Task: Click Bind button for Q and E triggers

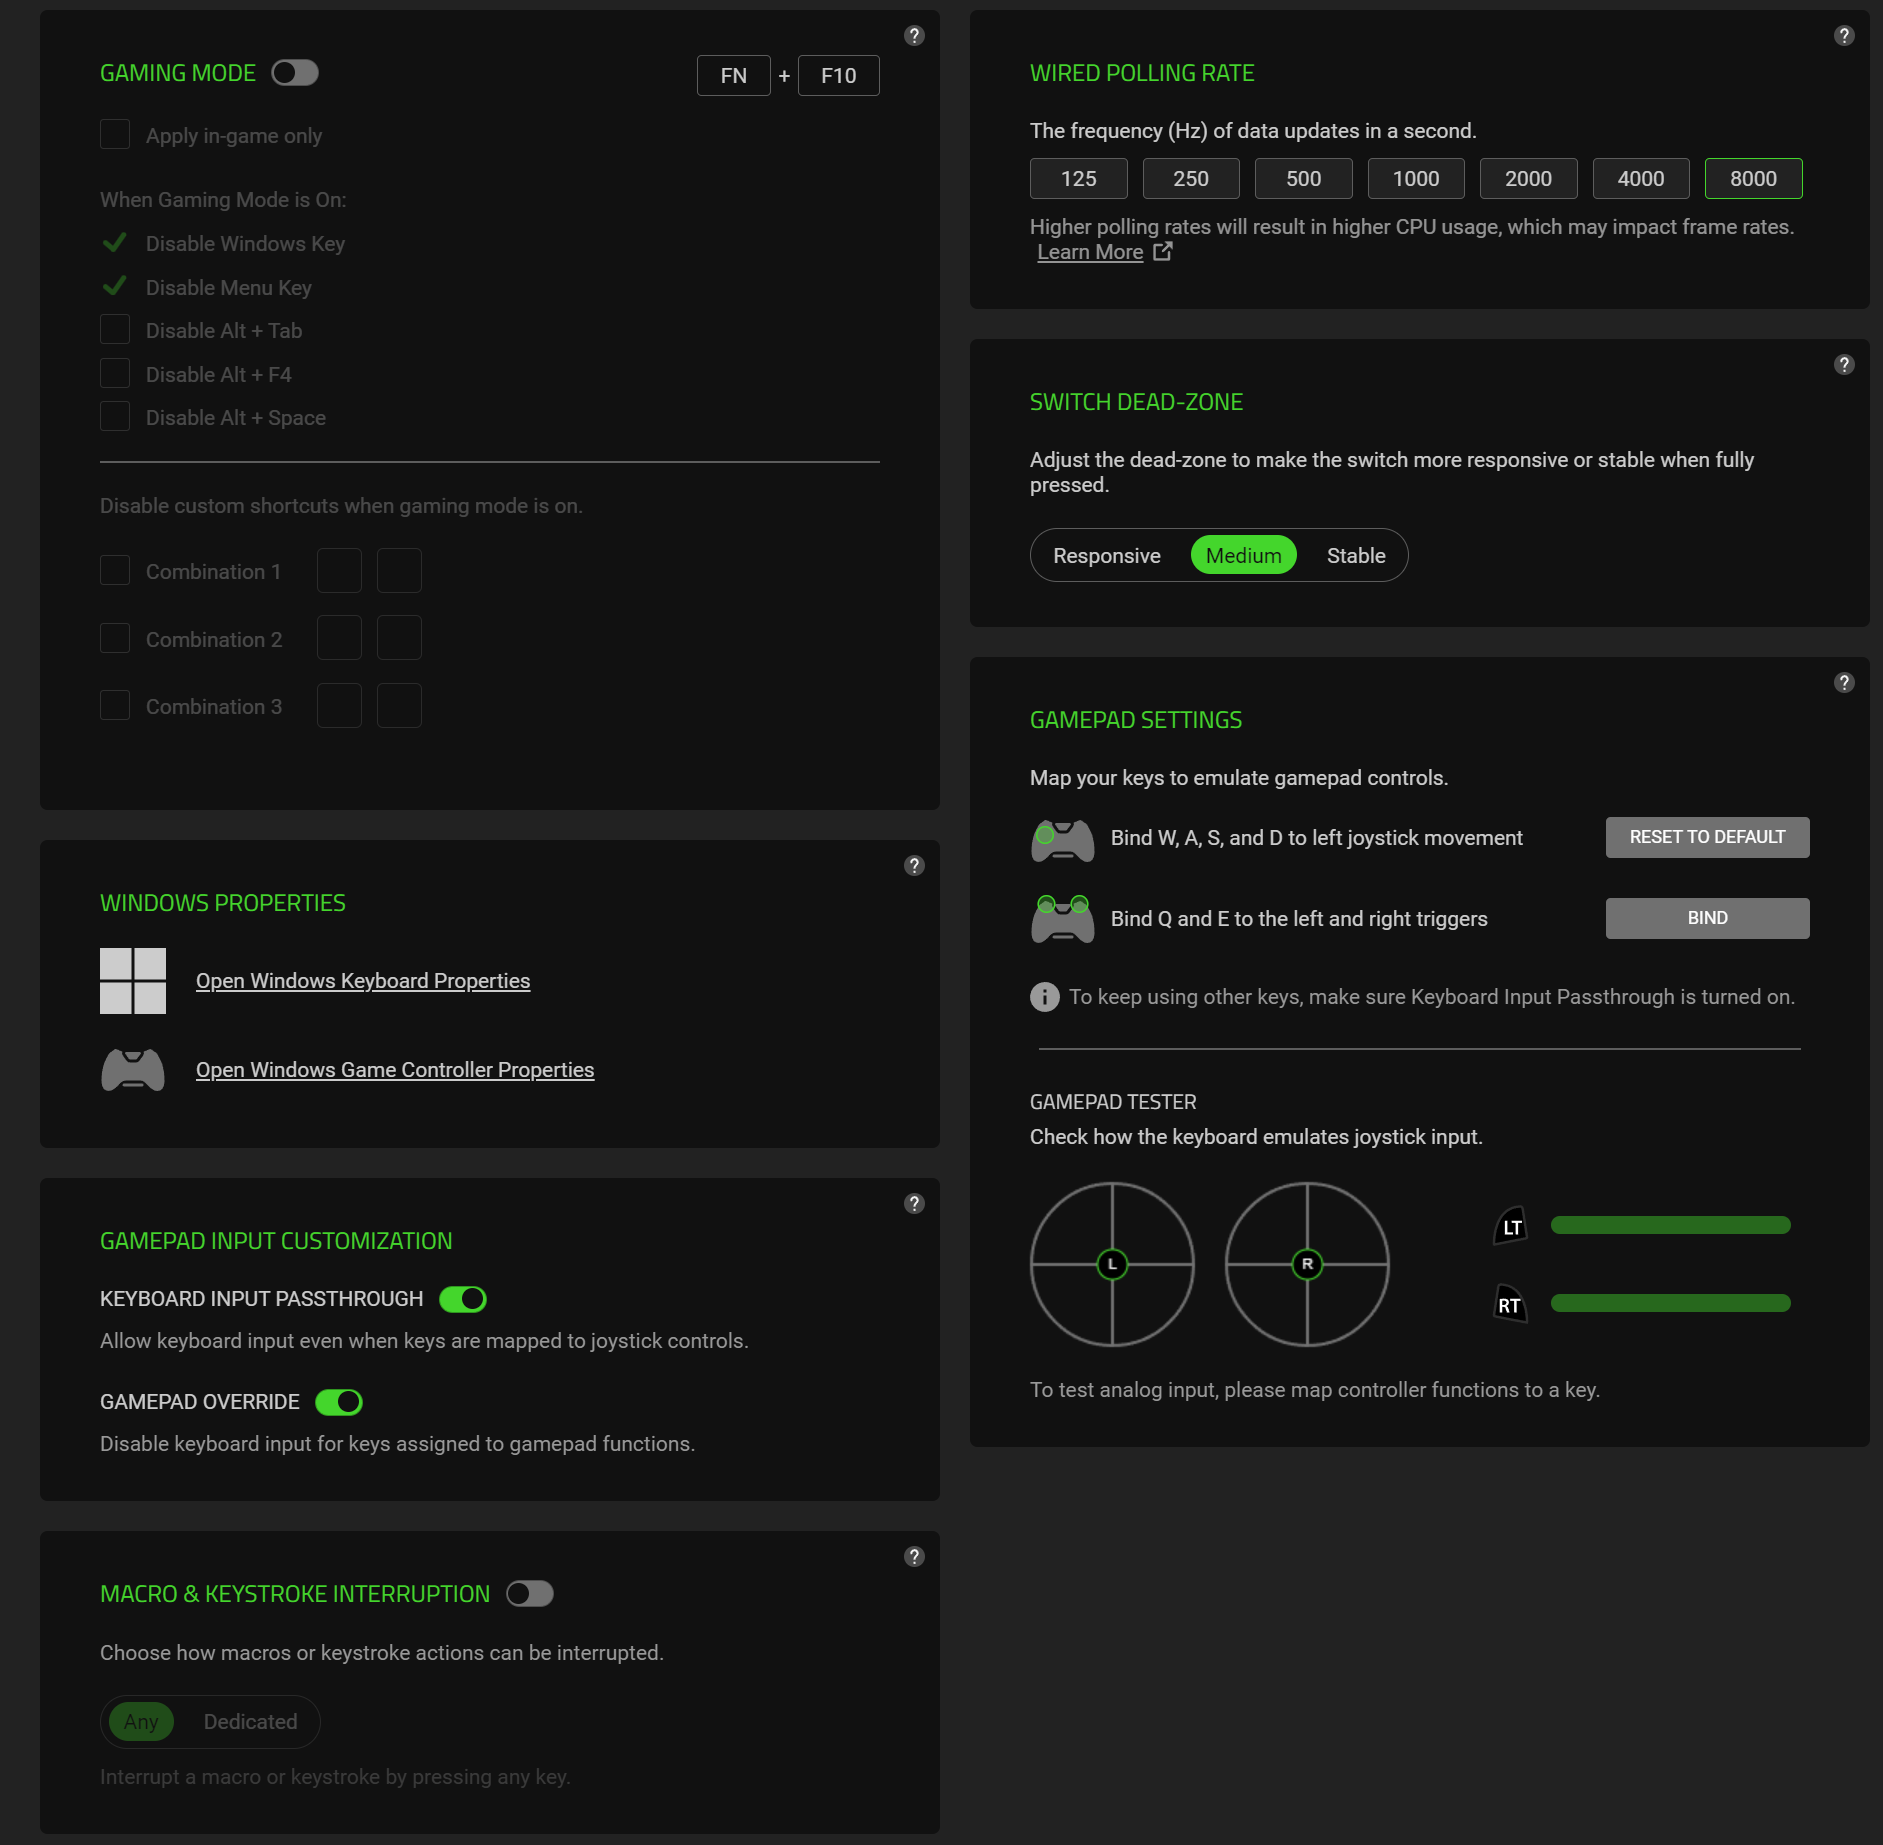Action: 1708,918
